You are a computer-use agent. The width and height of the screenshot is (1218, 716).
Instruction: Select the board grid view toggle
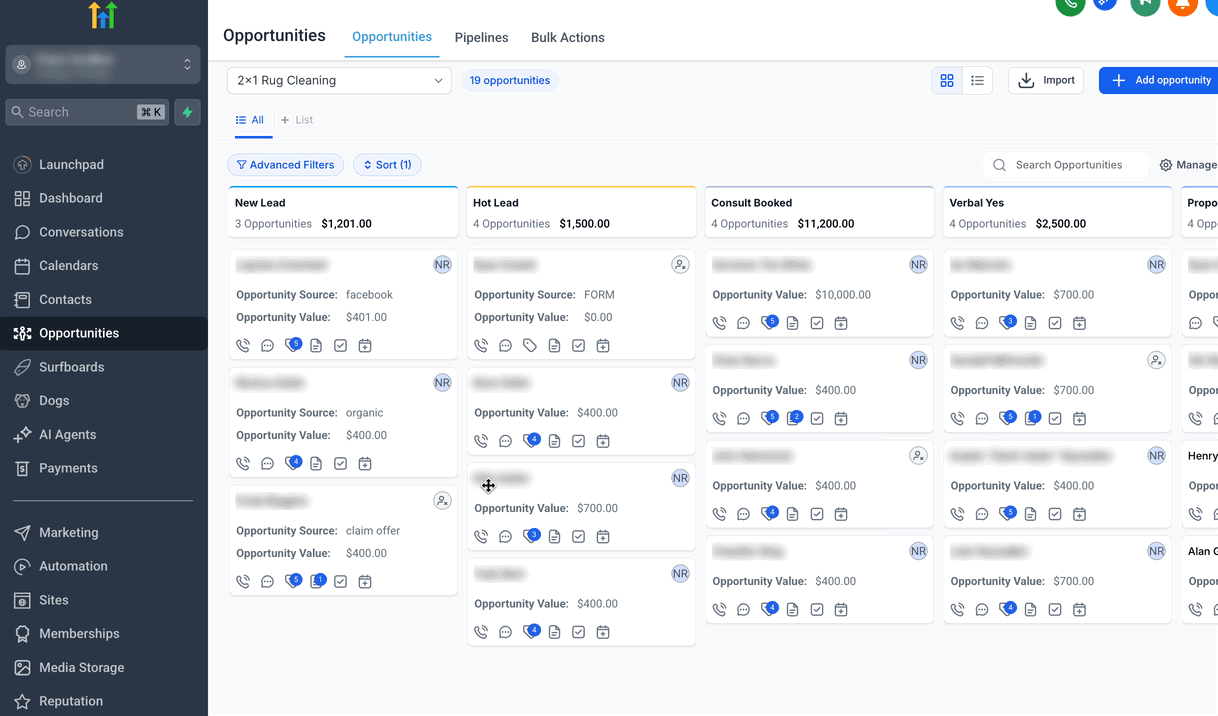coord(947,81)
